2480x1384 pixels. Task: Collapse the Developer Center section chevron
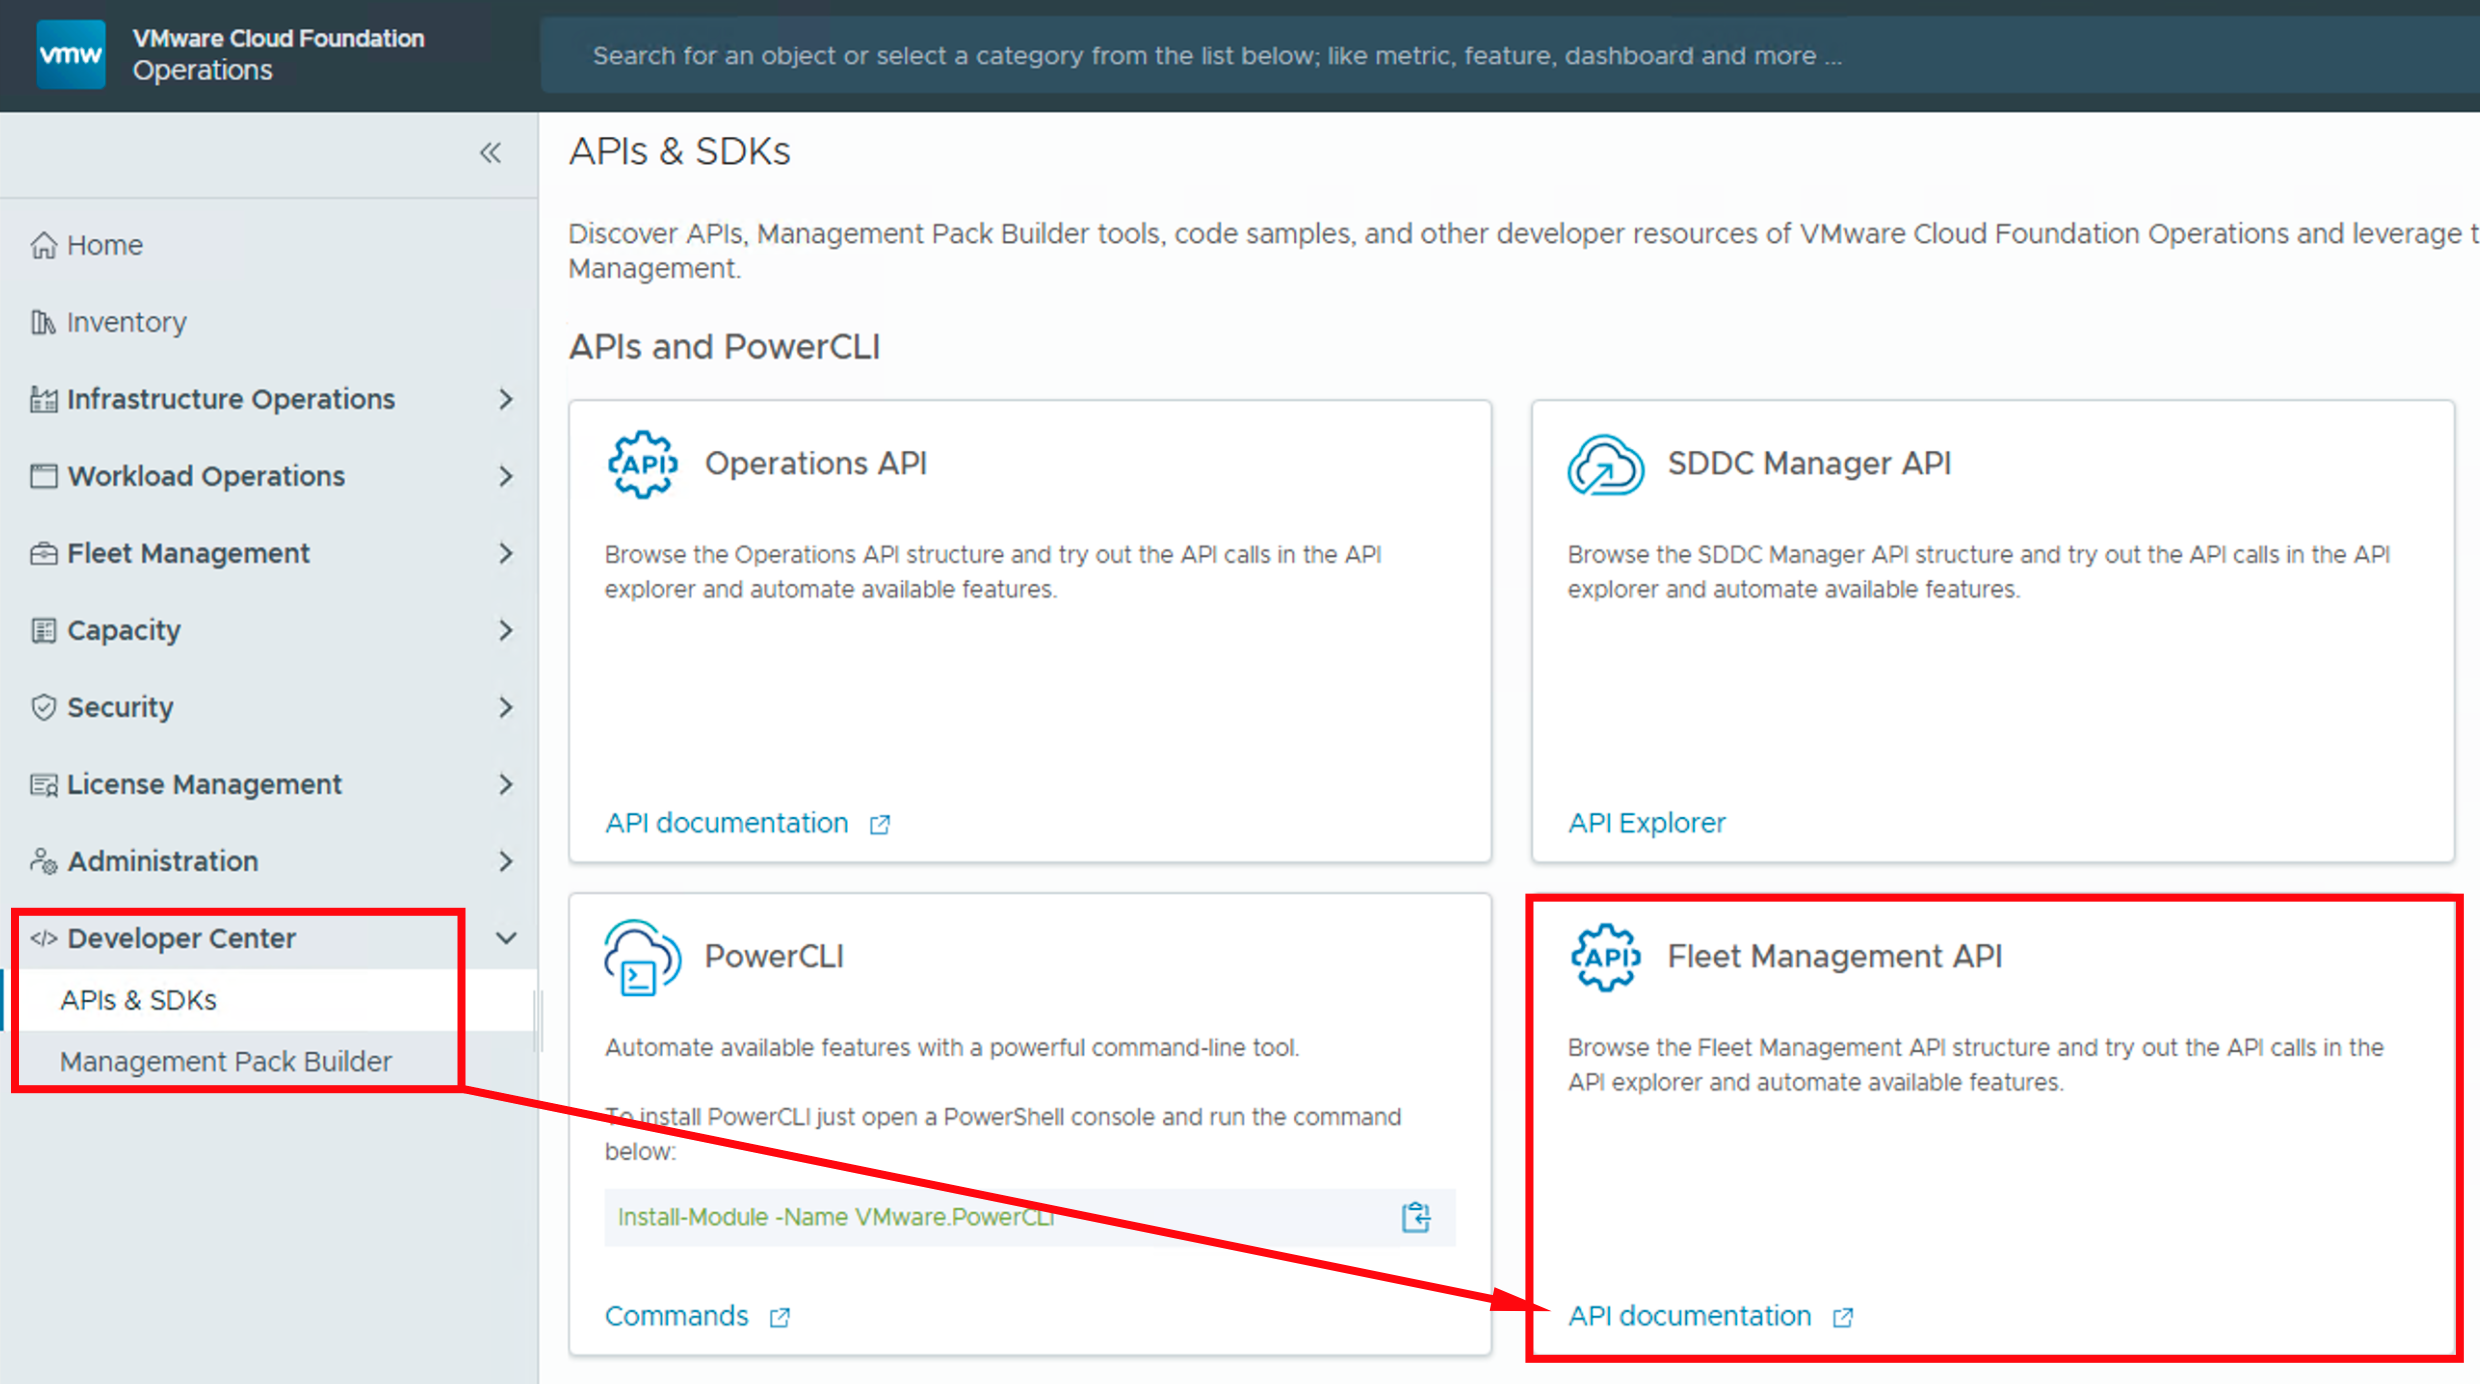pyautogui.click(x=506, y=938)
